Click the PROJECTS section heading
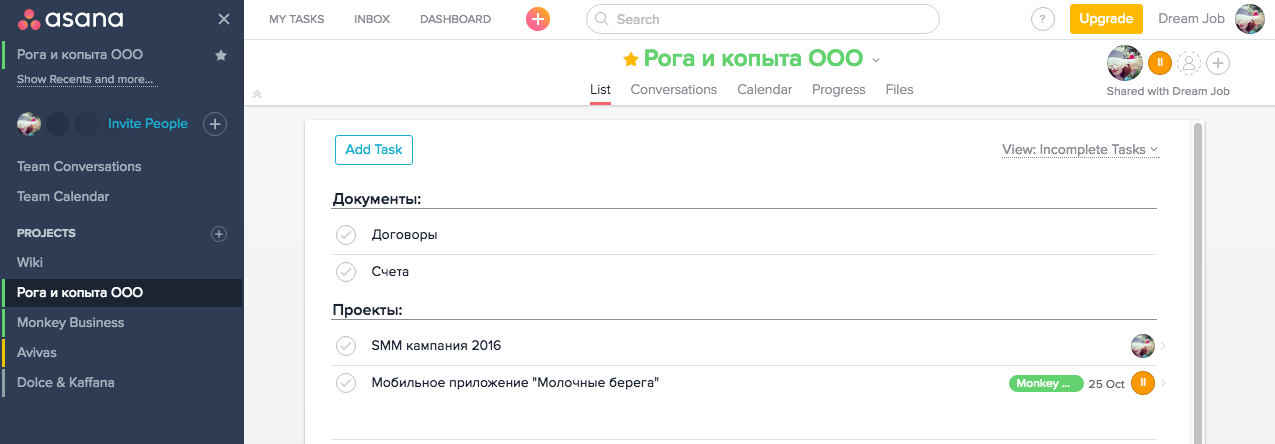This screenshot has height=444, width=1275. pyautogui.click(x=46, y=234)
